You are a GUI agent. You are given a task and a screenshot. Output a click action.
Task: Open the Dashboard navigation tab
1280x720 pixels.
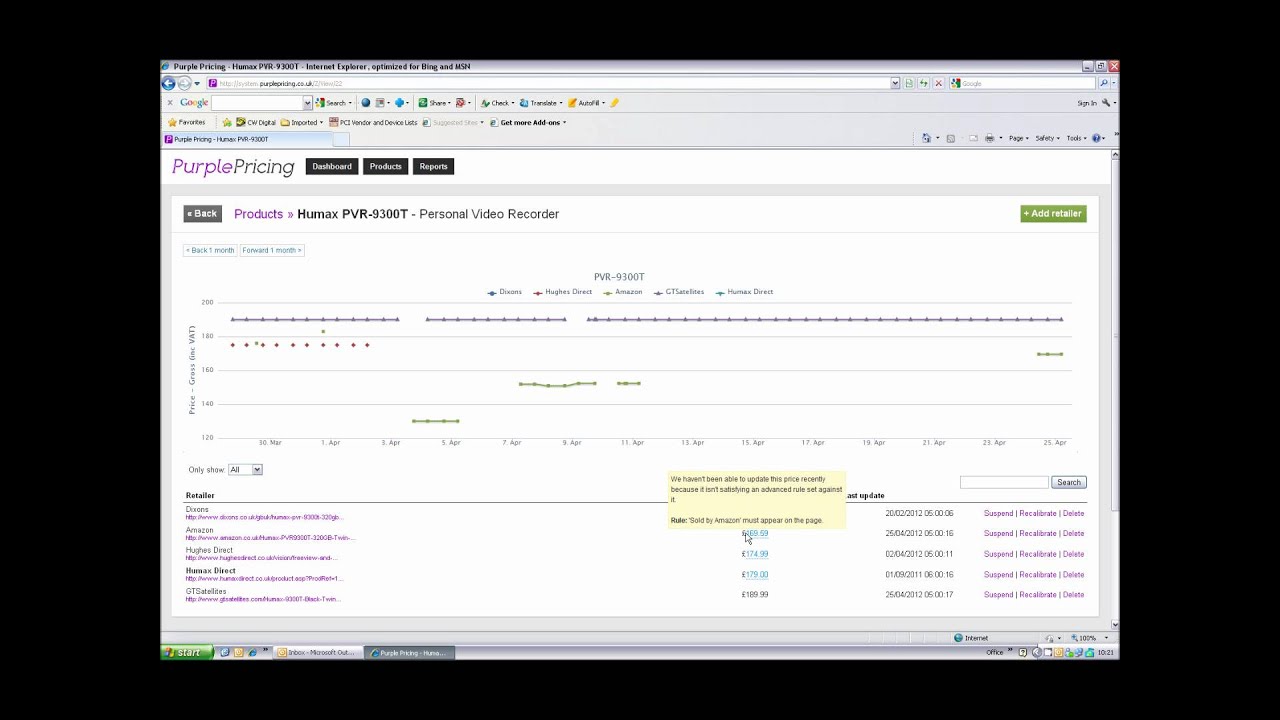pyautogui.click(x=332, y=166)
